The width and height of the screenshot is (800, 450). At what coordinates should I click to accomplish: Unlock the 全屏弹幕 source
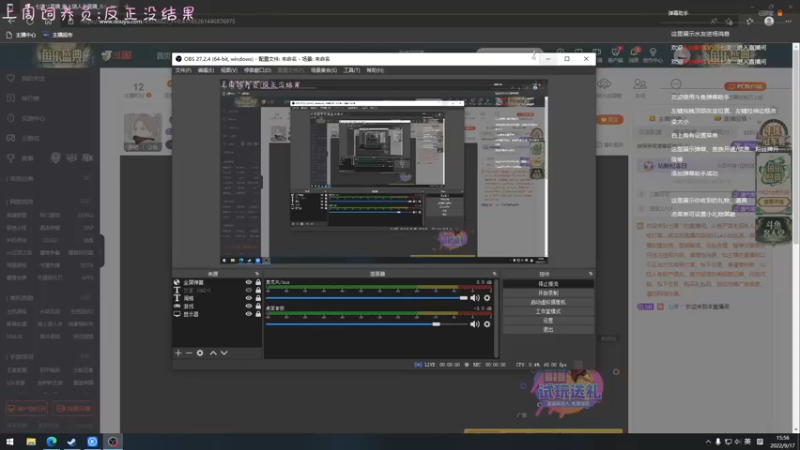[x=258, y=282]
